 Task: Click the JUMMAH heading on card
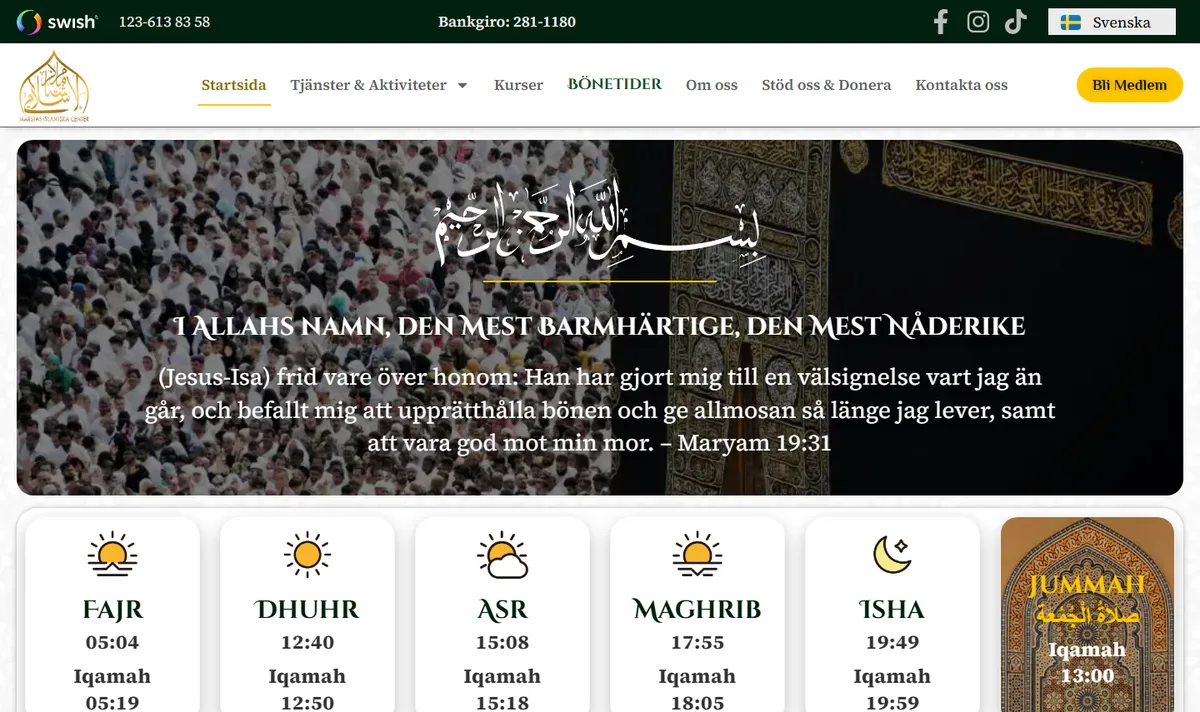coord(1087,585)
